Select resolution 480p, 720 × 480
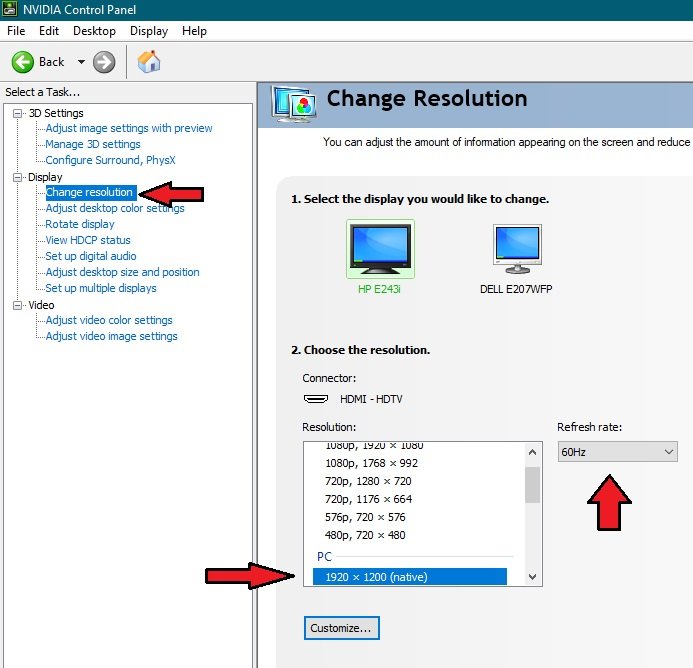693x668 pixels. pyautogui.click(x=365, y=535)
